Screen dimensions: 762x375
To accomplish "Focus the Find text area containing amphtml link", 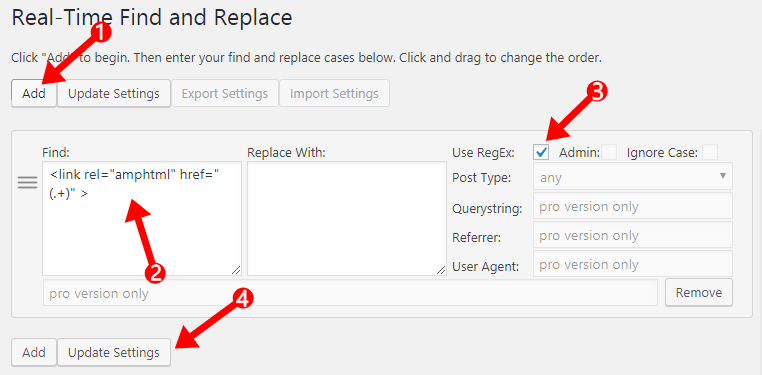I will tap(142, 219).
